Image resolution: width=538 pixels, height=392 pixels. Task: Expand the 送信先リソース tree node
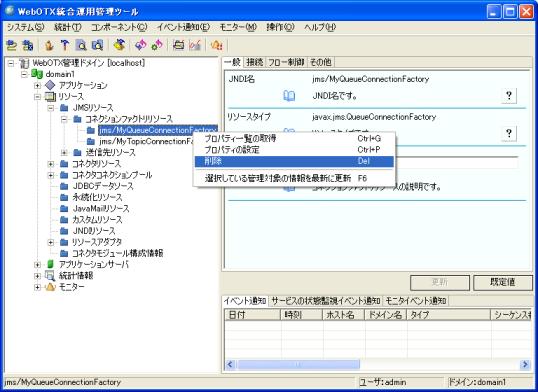64,152
